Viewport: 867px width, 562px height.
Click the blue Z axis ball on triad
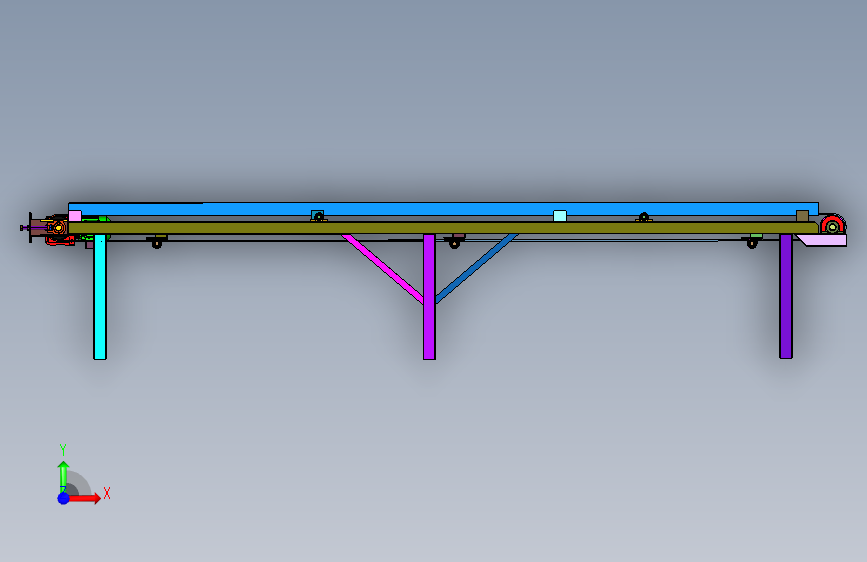(64, 498)
